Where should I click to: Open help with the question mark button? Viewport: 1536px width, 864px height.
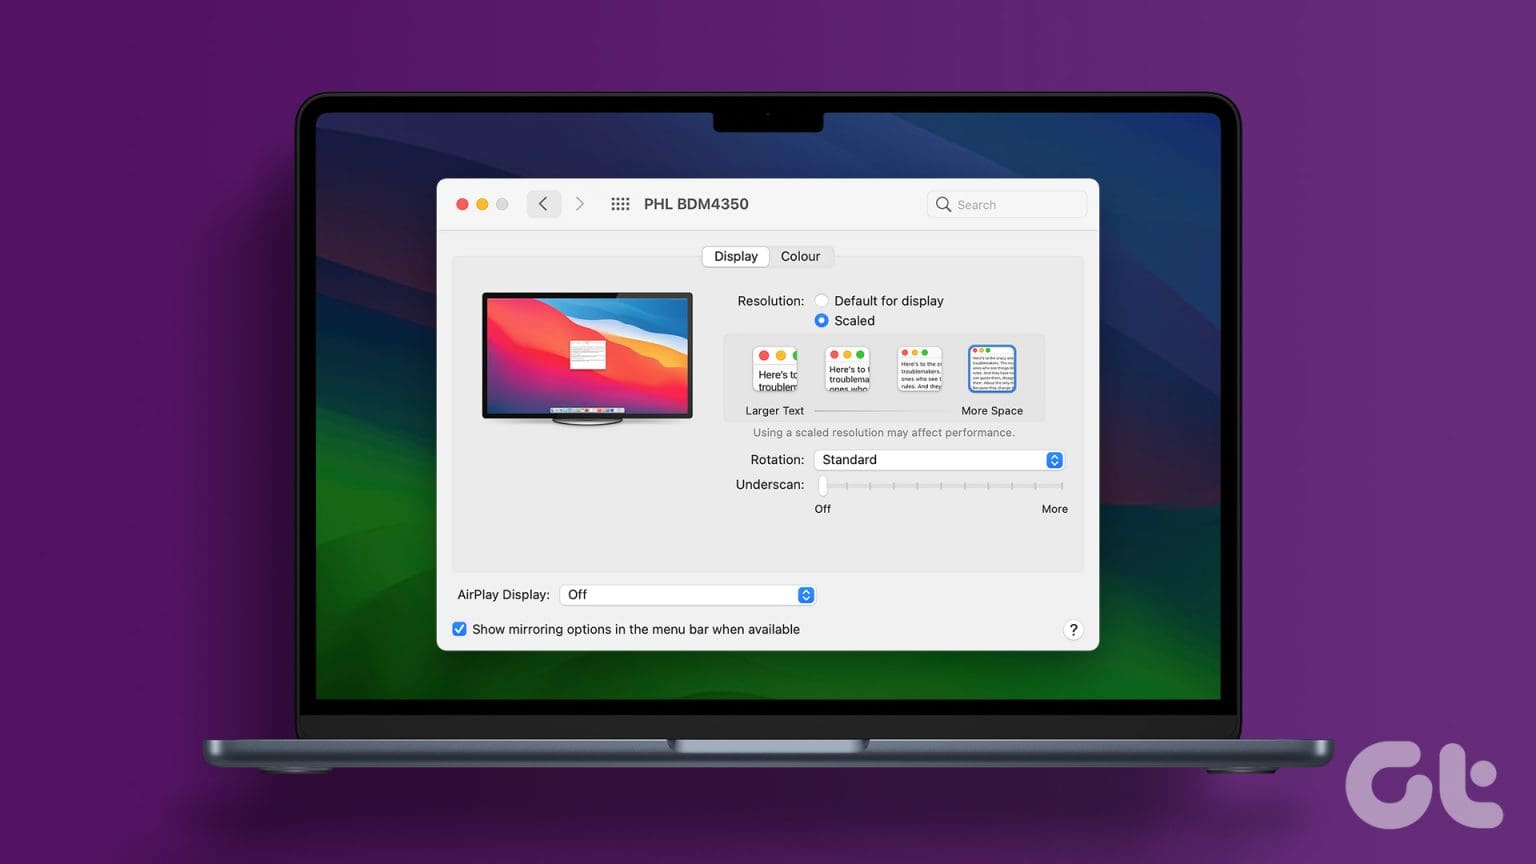pos(1073,630)
